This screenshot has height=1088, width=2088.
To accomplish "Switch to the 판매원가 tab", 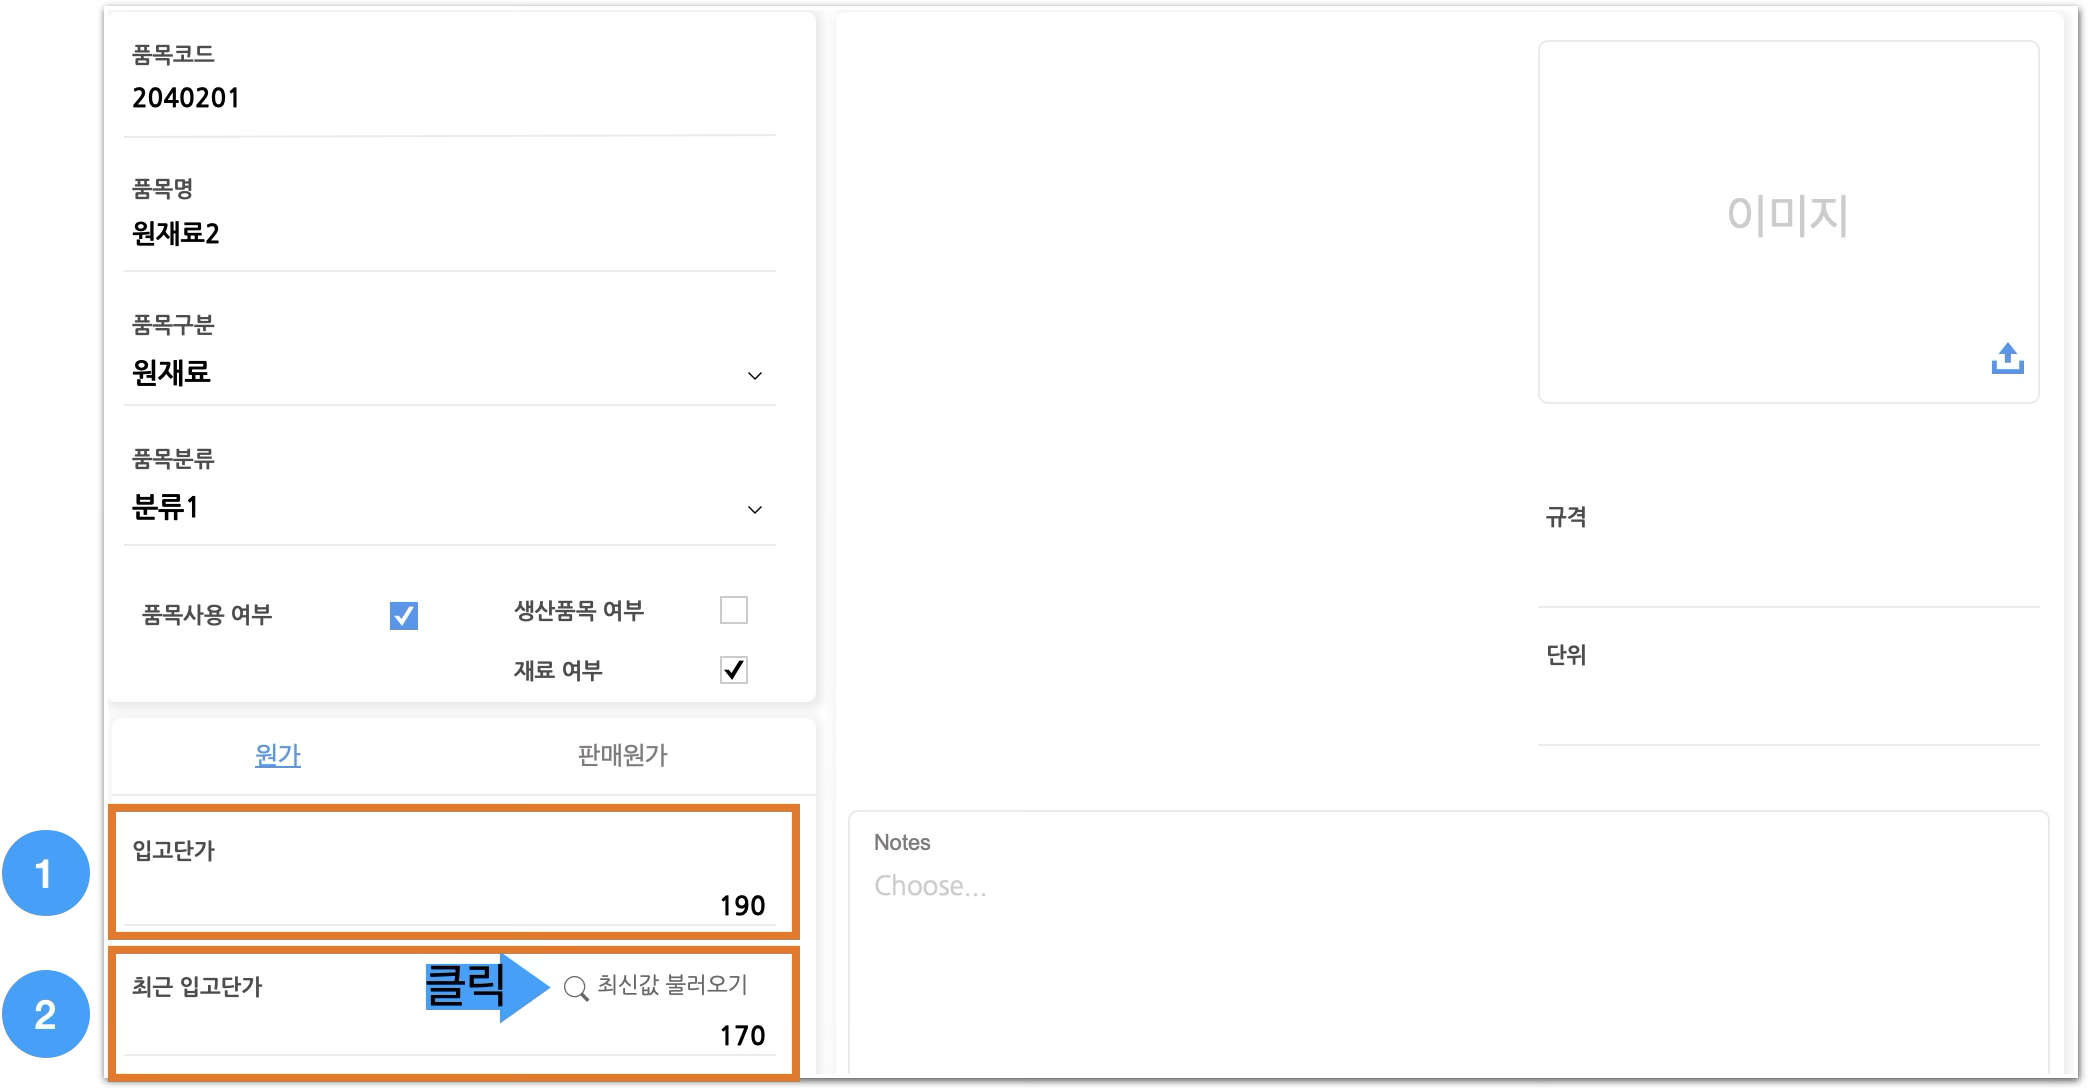I will [x=622, y=755].
